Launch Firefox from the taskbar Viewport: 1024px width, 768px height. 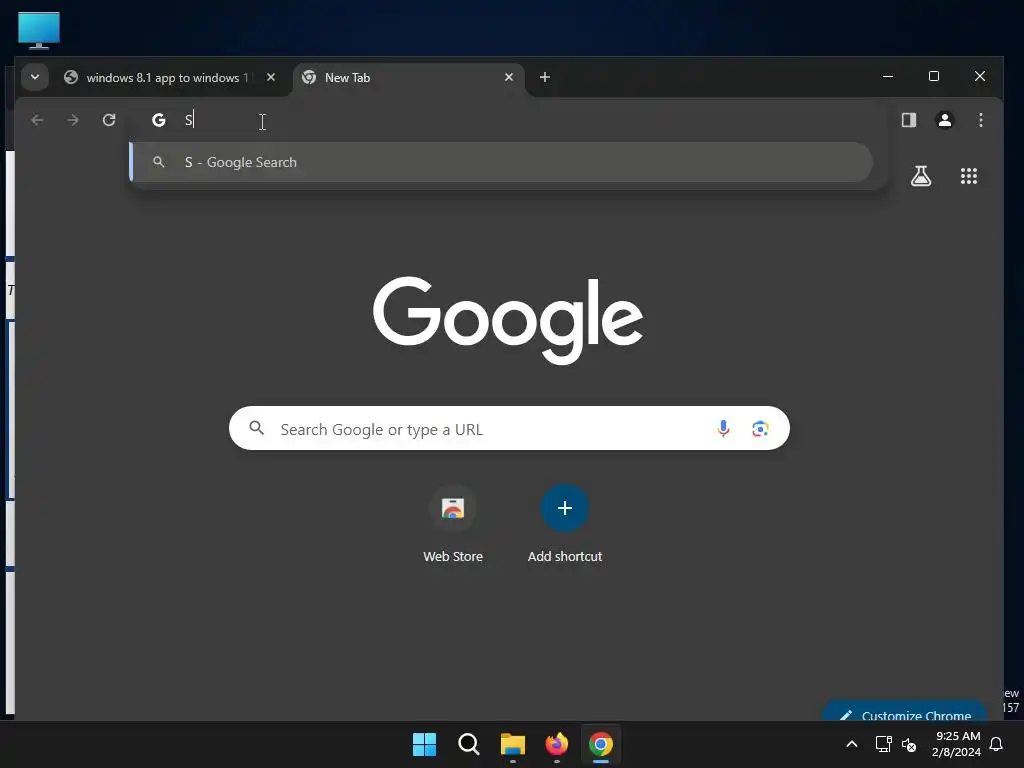(x=556, y=744)
